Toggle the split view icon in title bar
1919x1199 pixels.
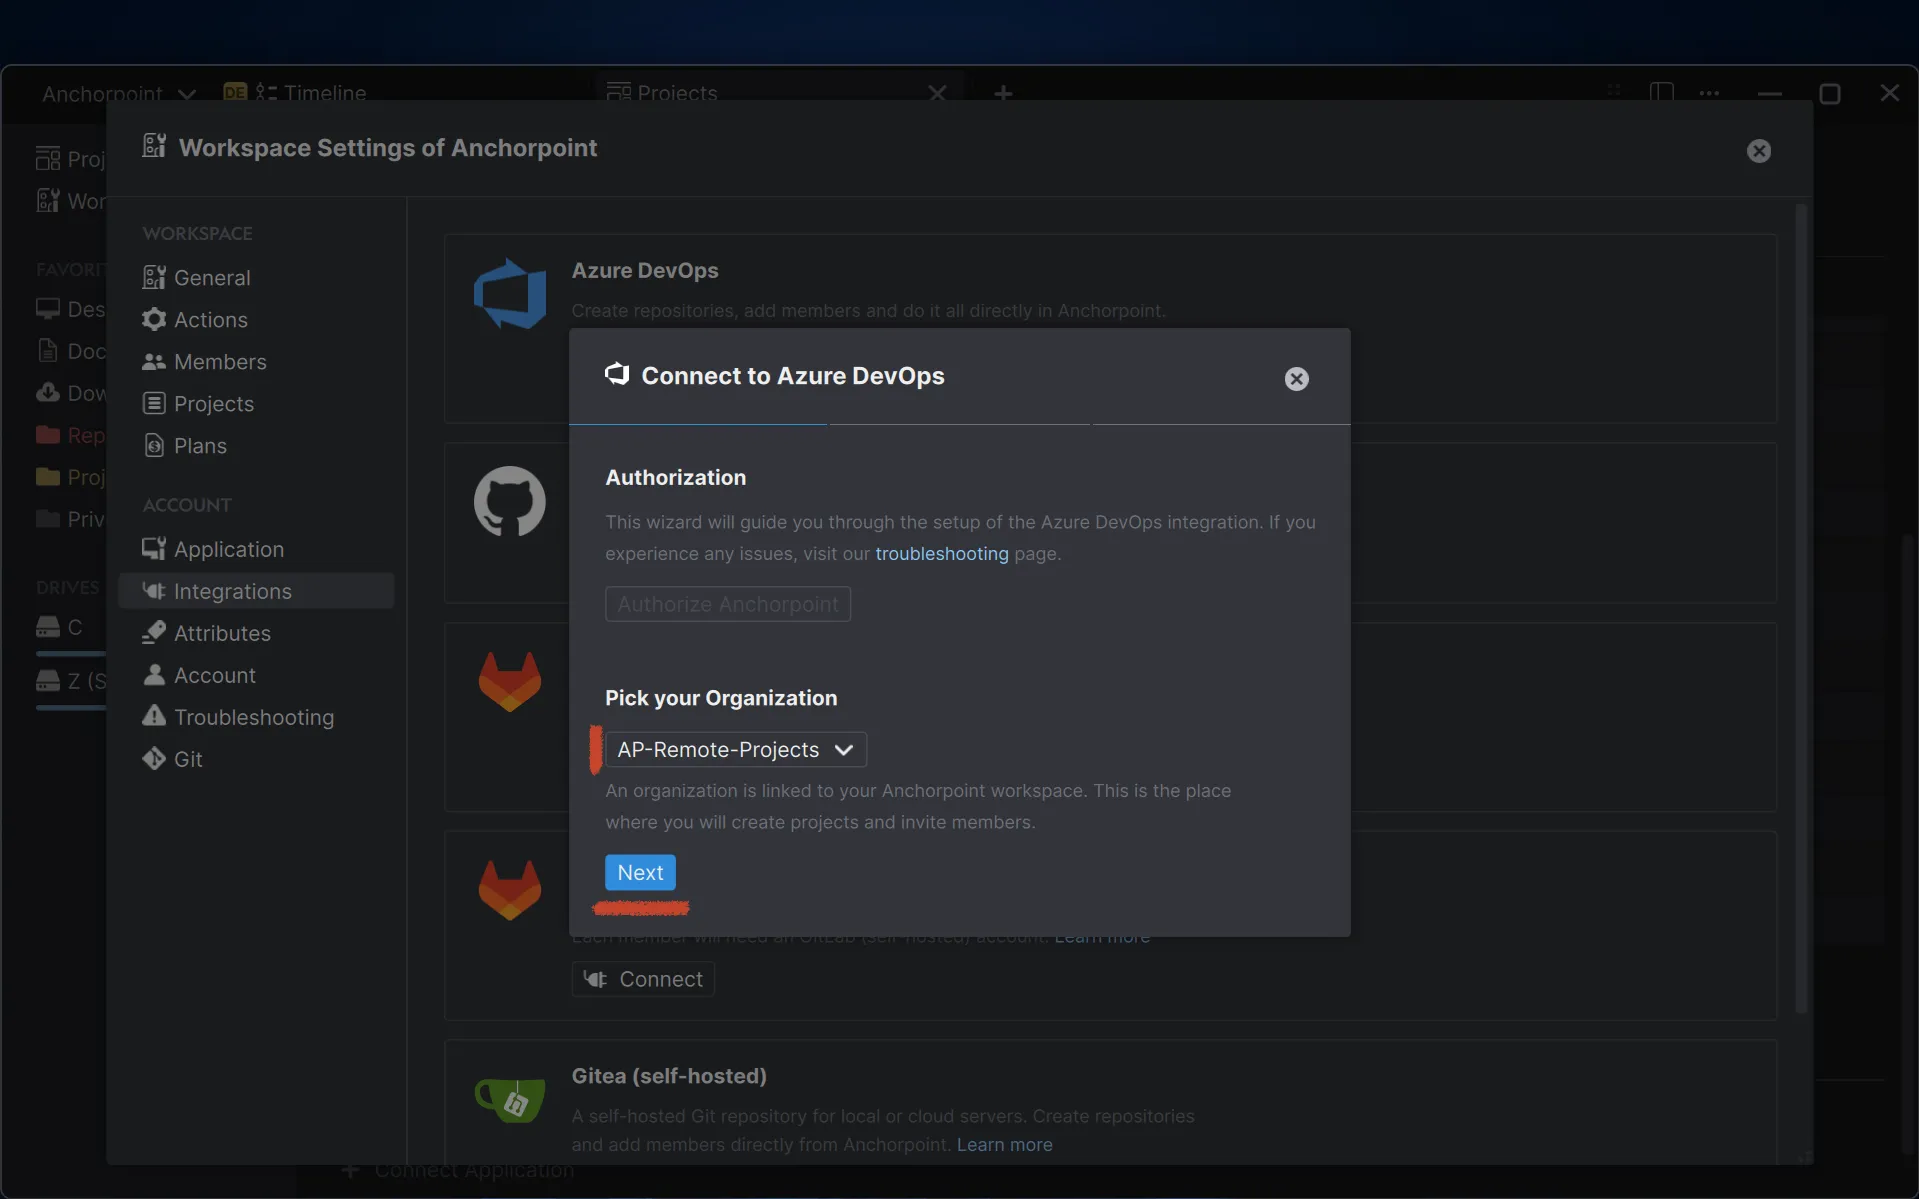(x=1661, y=93)
